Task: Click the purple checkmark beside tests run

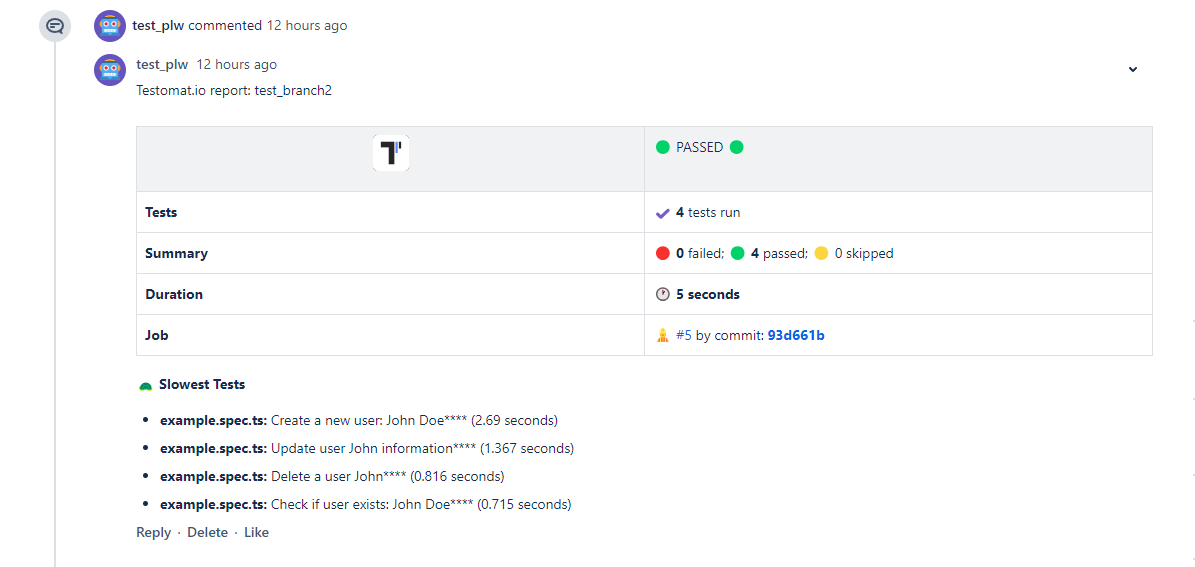Action: 662,213
